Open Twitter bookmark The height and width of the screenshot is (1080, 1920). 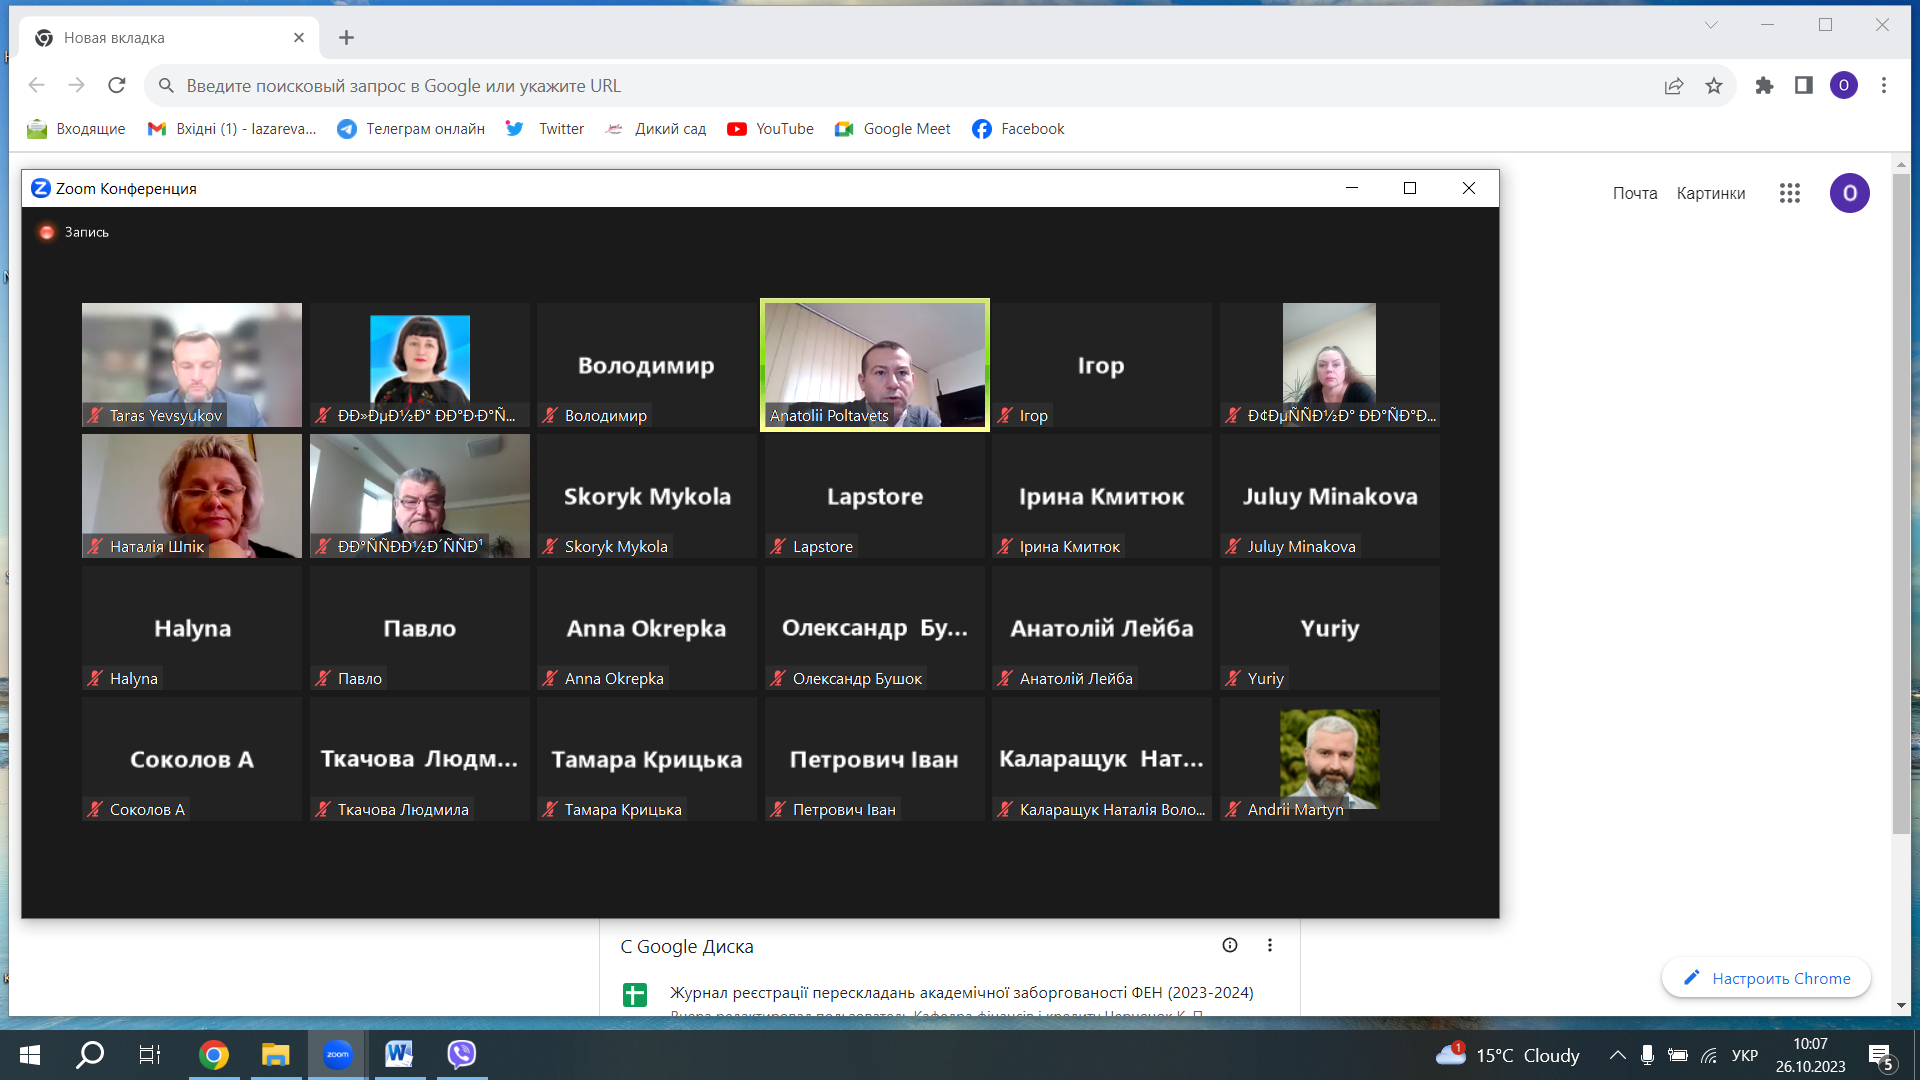coord(545,129)
